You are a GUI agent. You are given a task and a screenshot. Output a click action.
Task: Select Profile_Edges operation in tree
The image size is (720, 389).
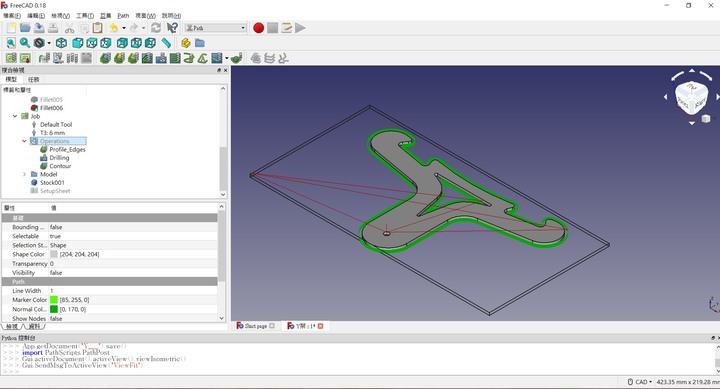(x=68, y=149)
